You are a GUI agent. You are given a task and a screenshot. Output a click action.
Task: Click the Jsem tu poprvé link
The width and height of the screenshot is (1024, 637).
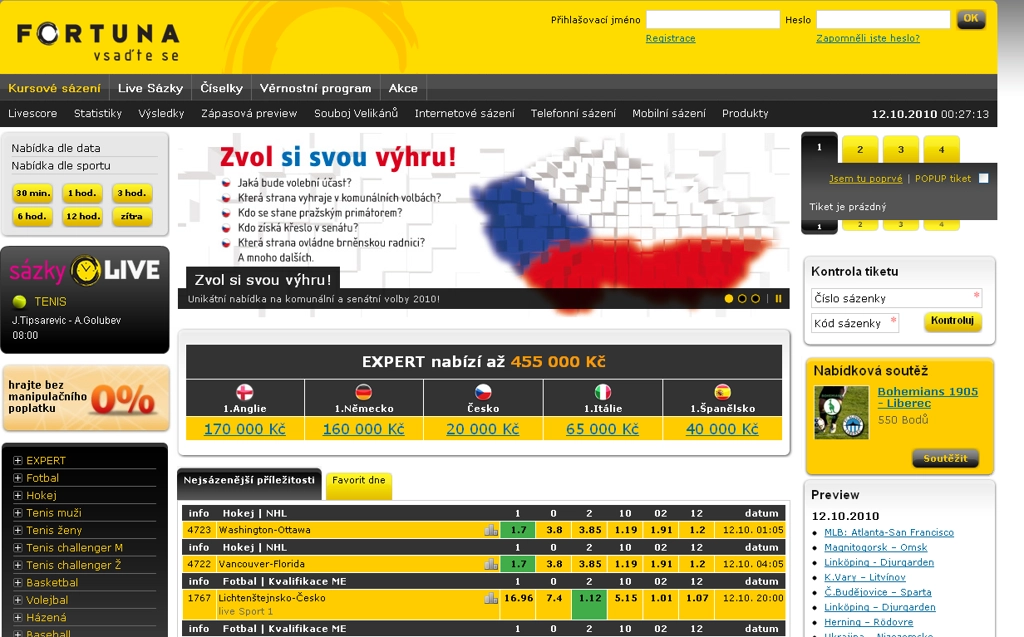pyautogui.click(x=865, y=178)
